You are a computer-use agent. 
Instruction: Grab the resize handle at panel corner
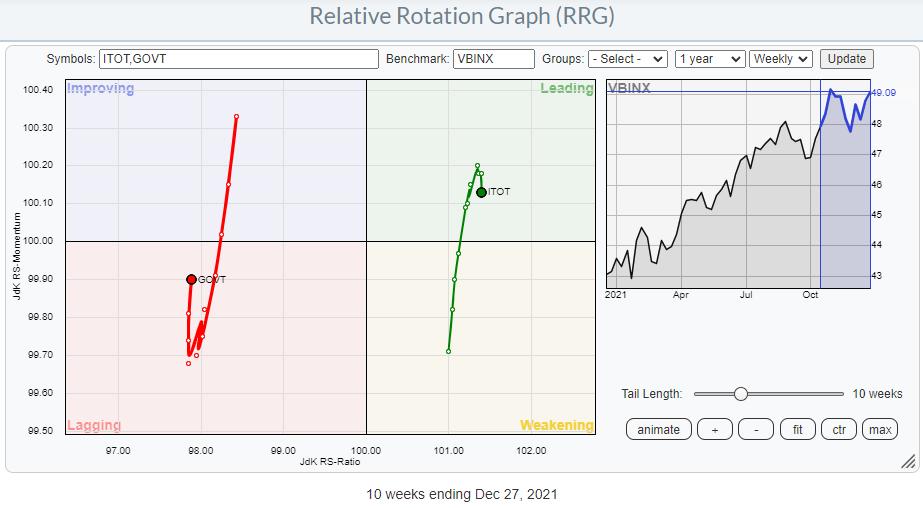(x=908, y=461)
